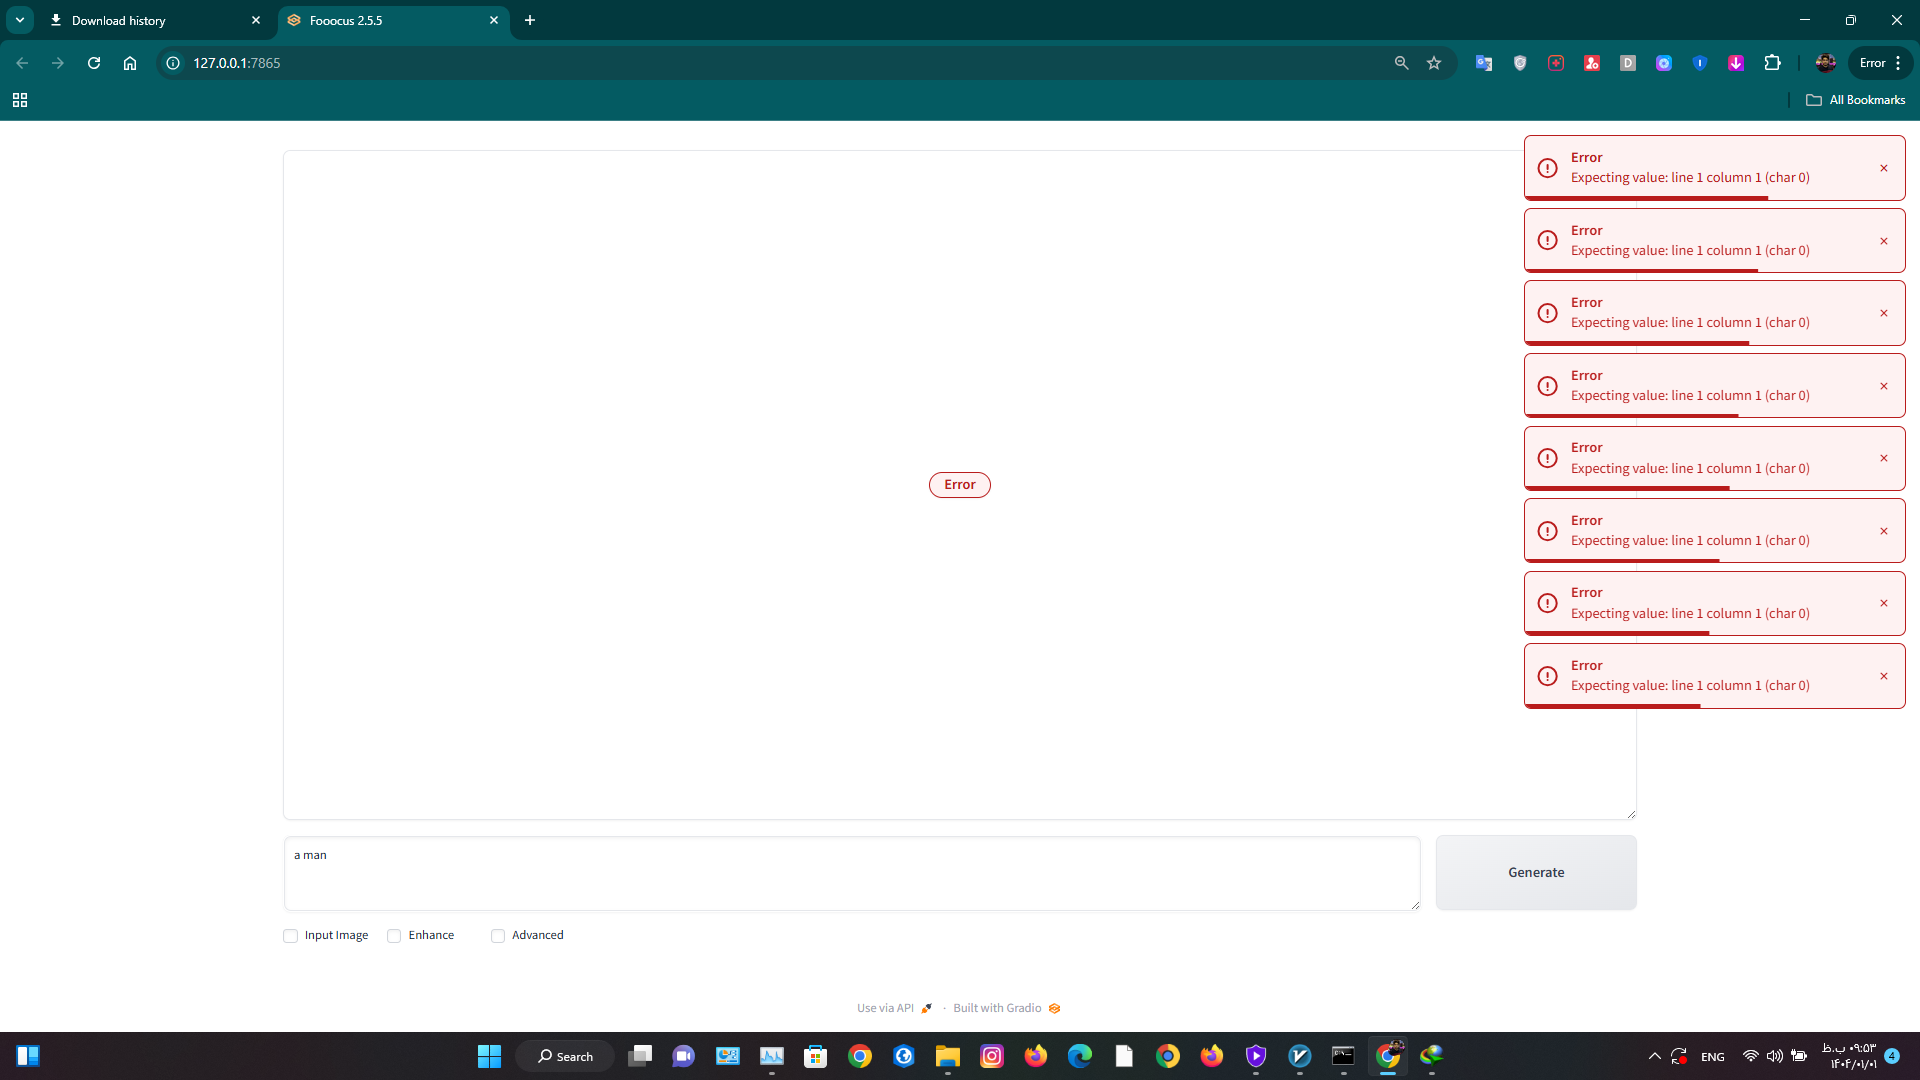
Task: Bookmark this page with star icon
Action: coord(1434,63)
